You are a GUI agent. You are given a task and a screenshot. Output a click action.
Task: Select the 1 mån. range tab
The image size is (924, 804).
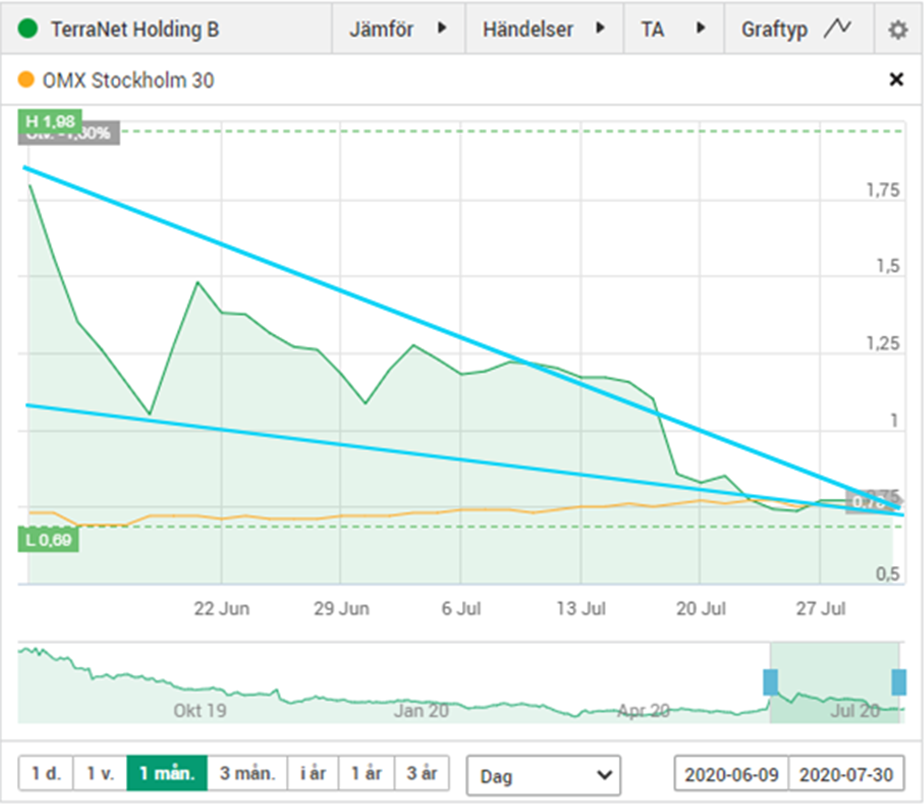(167, 773)
